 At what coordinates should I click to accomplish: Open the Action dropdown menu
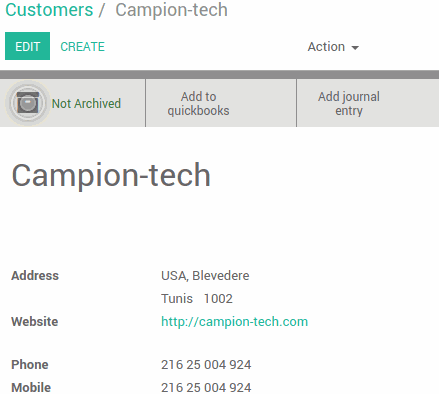pyautogui.click(x=333, y=47)
